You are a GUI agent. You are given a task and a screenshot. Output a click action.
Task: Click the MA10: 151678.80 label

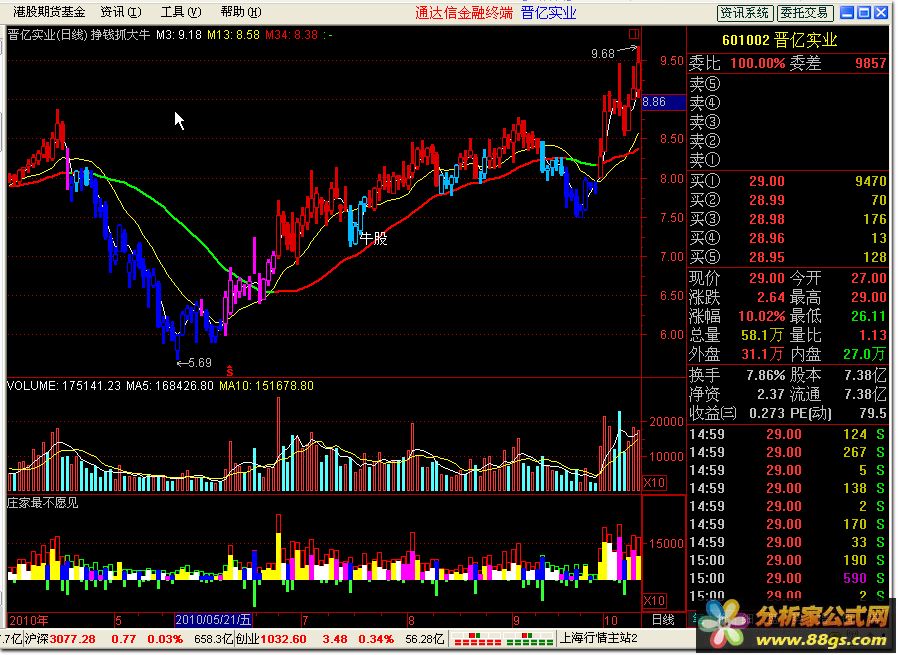pos(266,386)
